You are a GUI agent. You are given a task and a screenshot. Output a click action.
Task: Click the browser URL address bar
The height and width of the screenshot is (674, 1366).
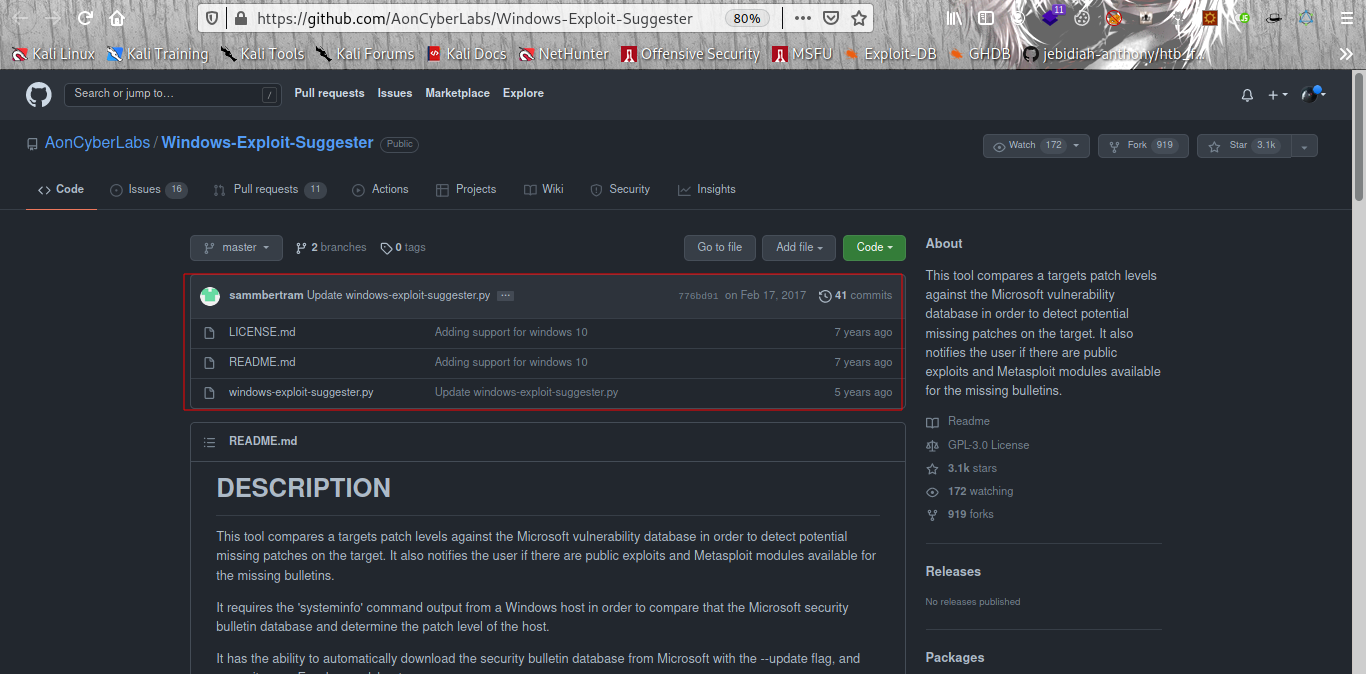pos(474,18)
